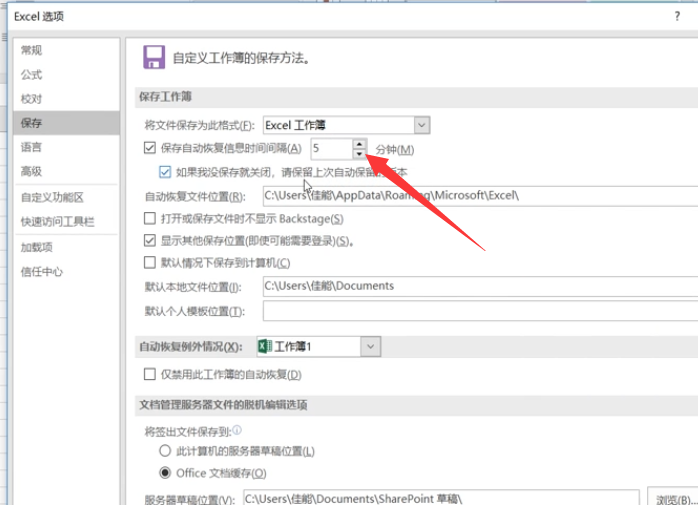Enable 仅禁用此工作簿的自动恢复 checkbox

(150, 374)
